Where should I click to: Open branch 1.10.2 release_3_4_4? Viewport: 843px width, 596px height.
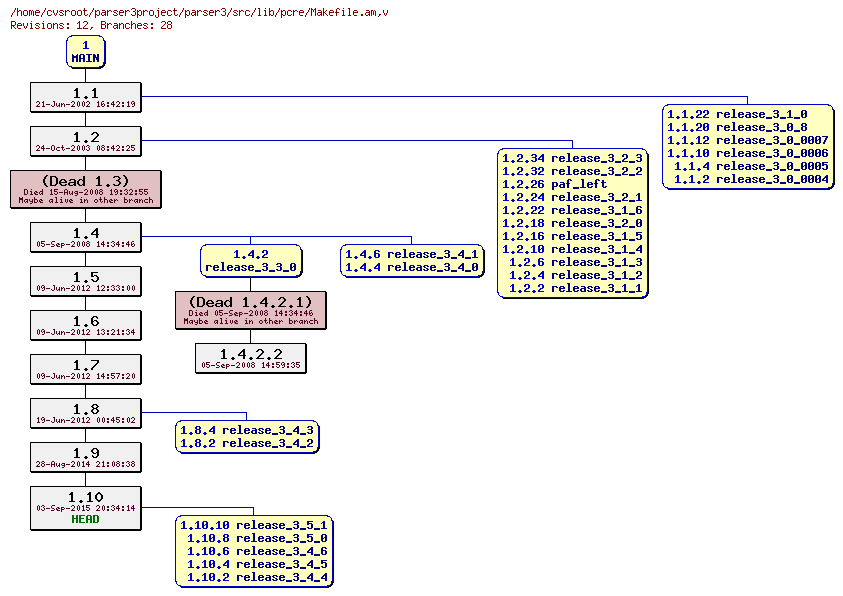click(x=257, y=577)
